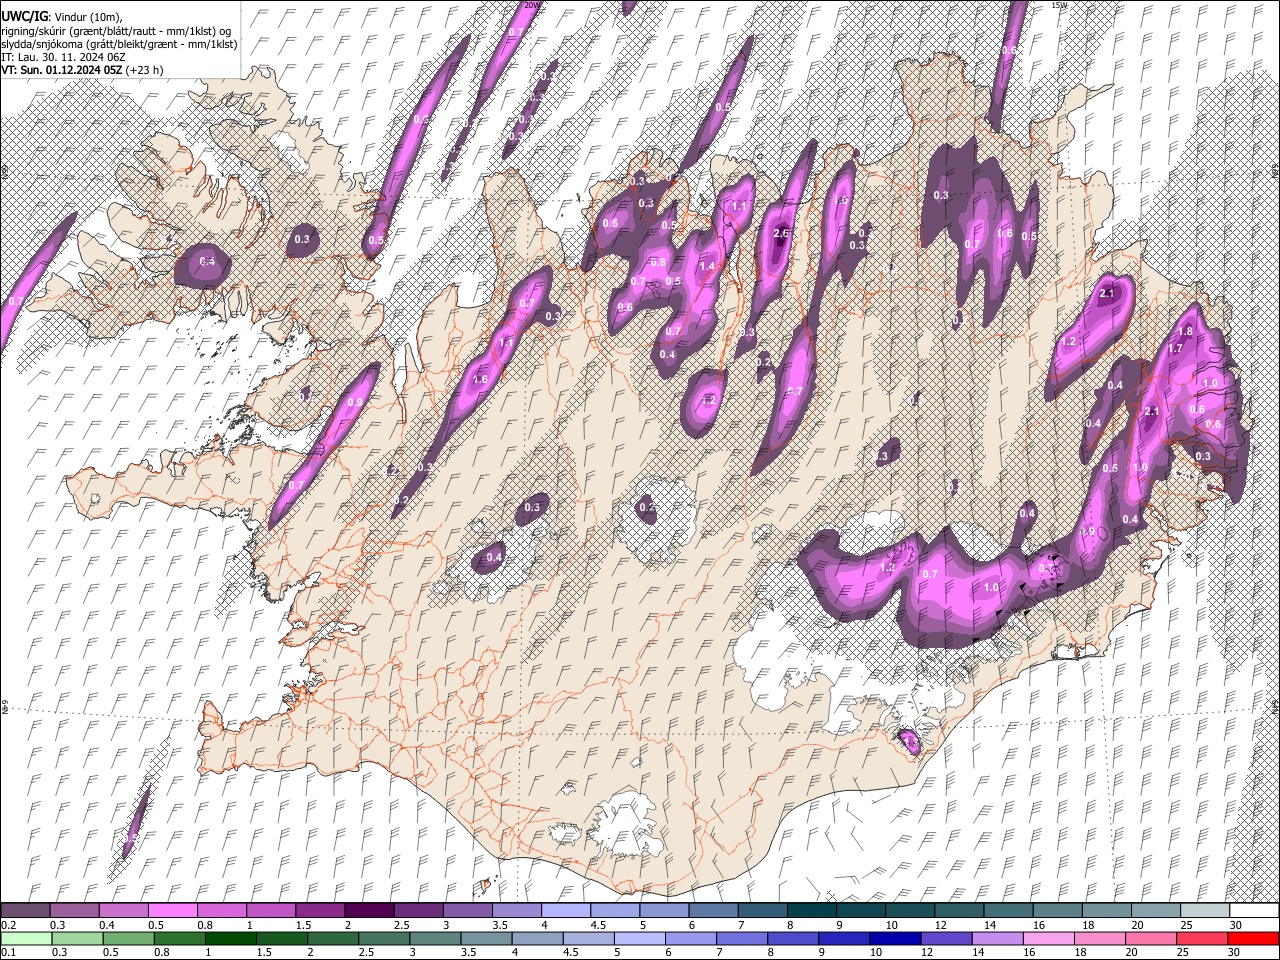This screenshot has width=1280, height=960.
Task: Click the '0.2' label starting the upper scale
Action: click(9, 925)
